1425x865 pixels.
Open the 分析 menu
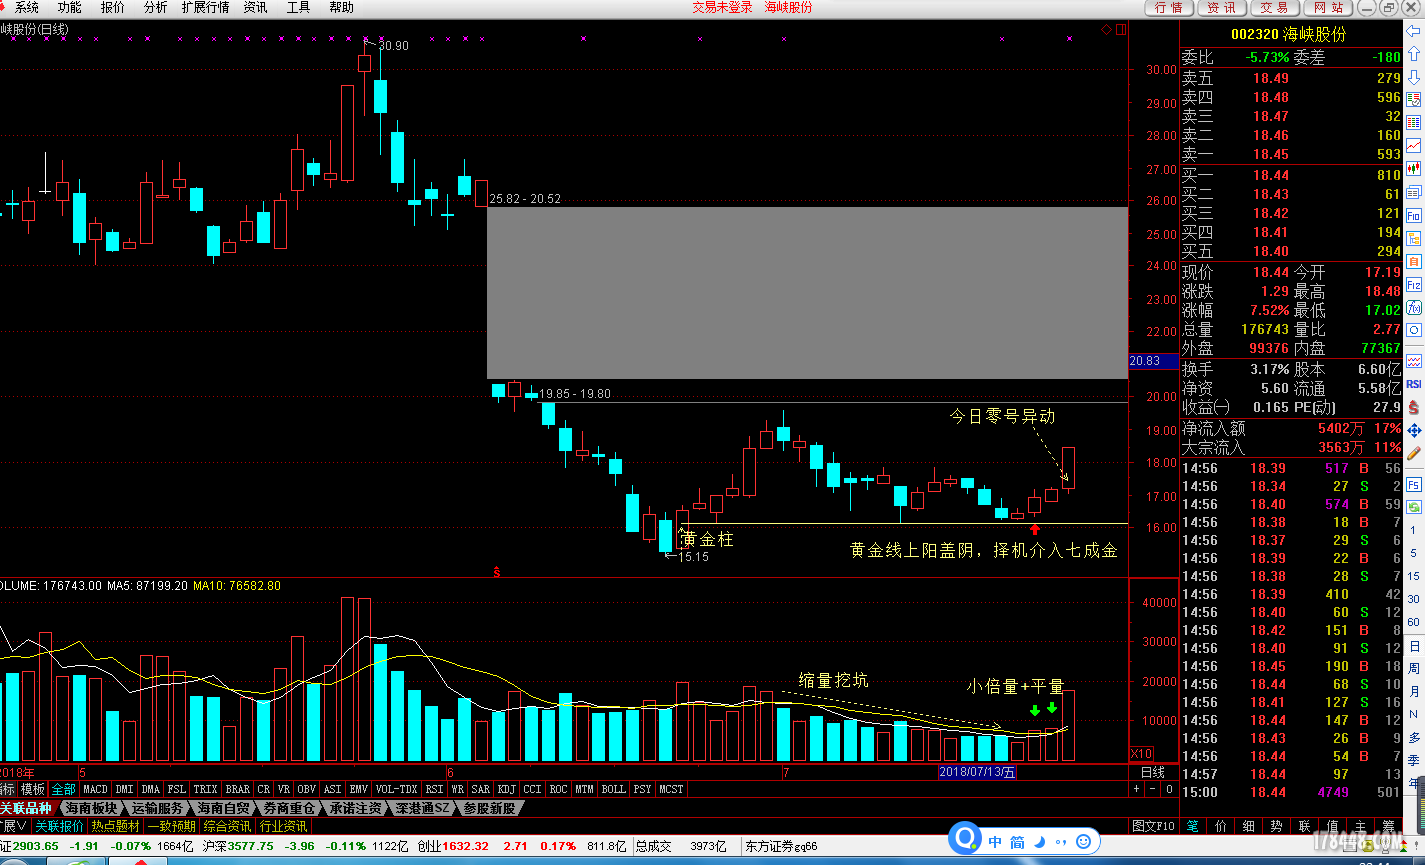(155, 7)
